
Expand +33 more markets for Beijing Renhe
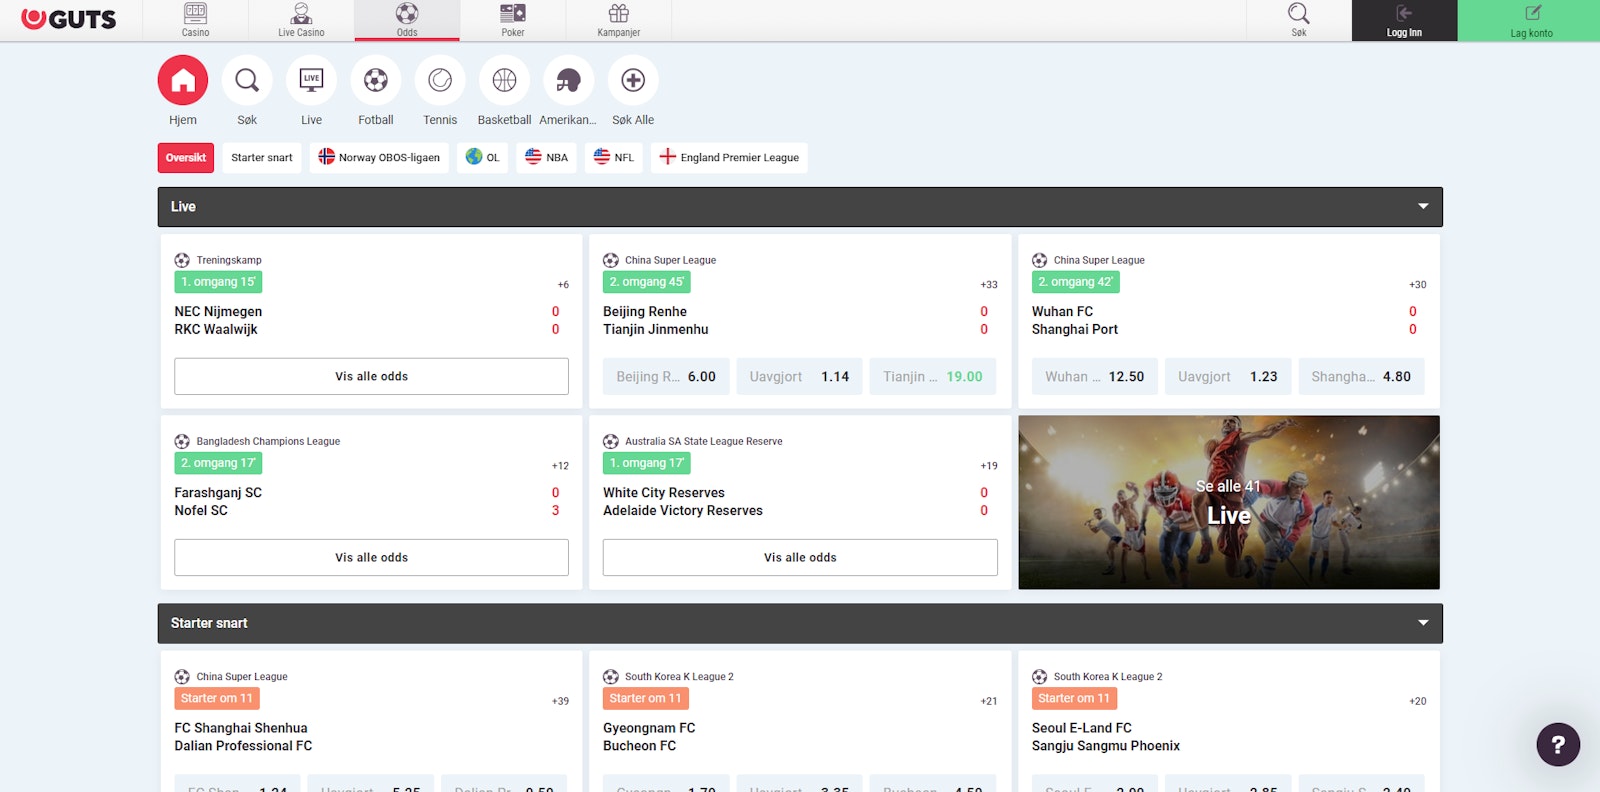coord(988,285)
